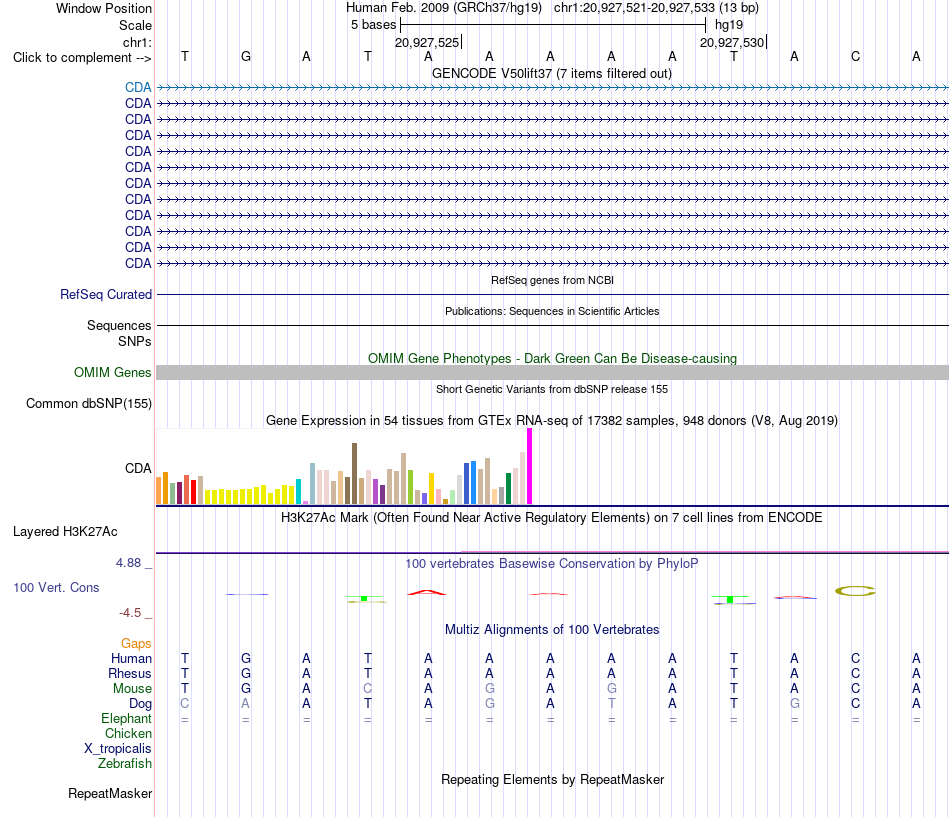This screenshot has height=817, width=950.
Task: Click the olive C-base PhyloP conservation mark
Action: click(x=855, y=591)
